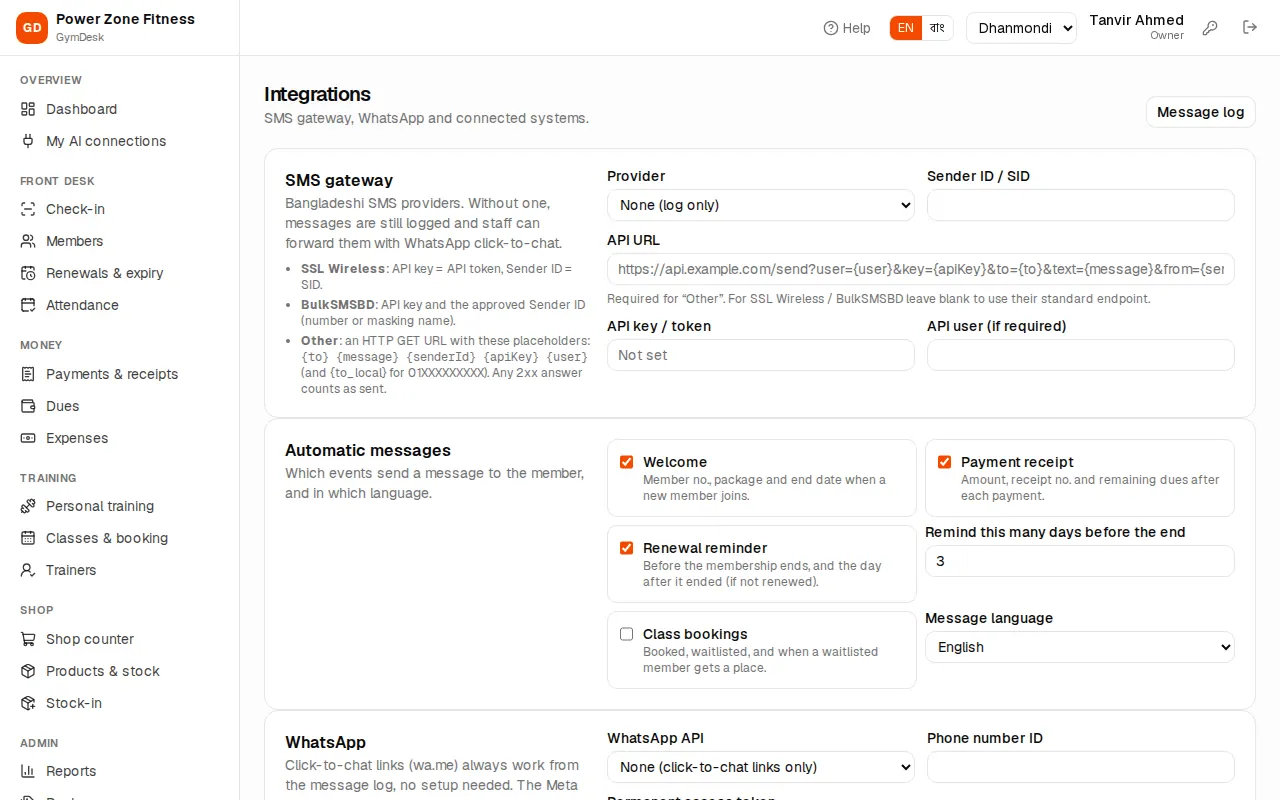Click the Tanvir Ahmed Owner profile
The width and height of the screenshot is (1280, 800).
pyautogui.click(x=1136, y=27)
